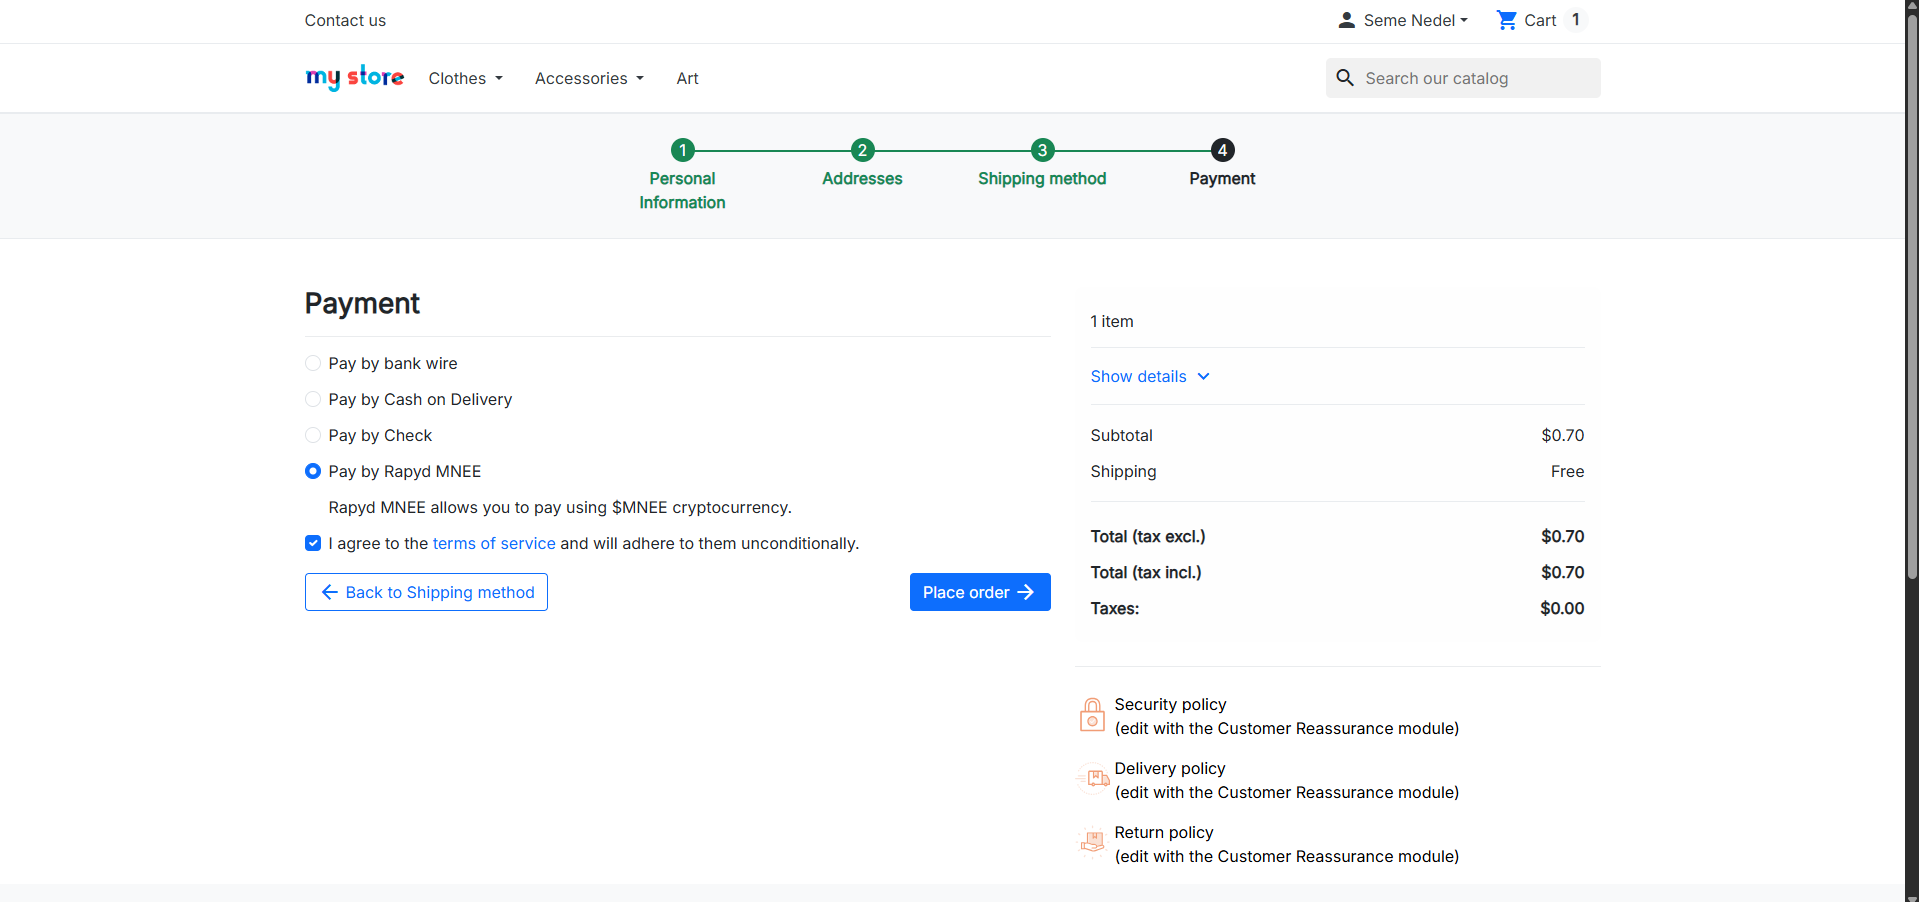The height and width of the screenshot is (902, 1919).
Task: Expand Show details in order summary
Action: [x=1150, y=376]
